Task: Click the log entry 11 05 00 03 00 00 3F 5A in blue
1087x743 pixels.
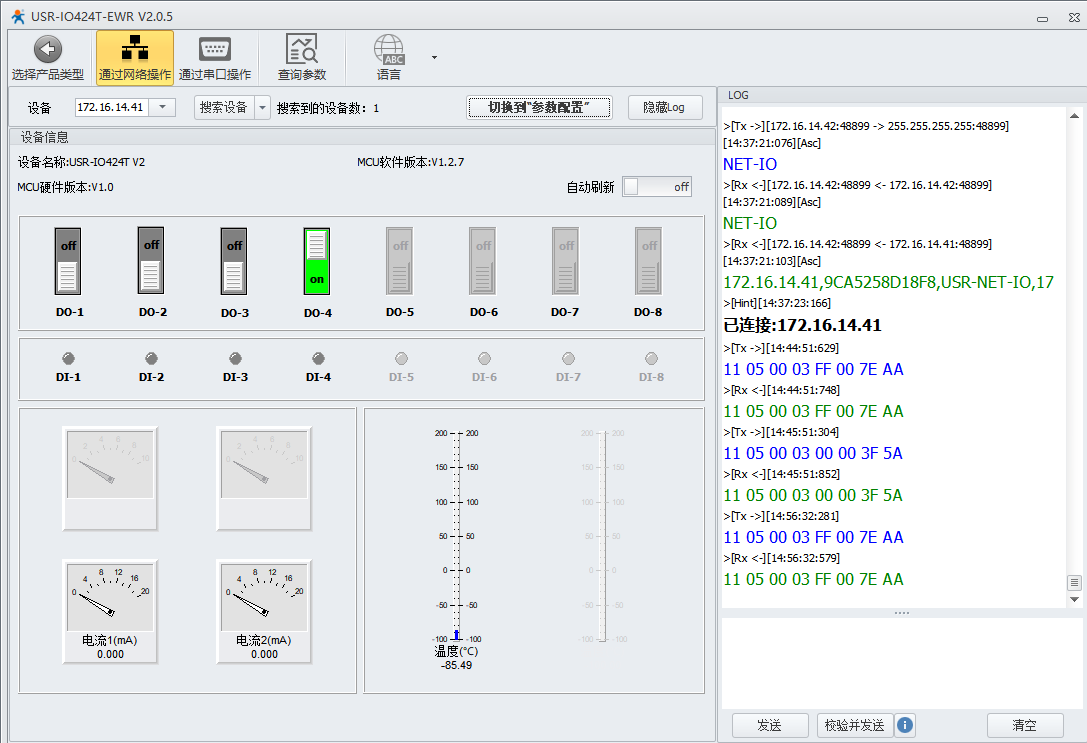Action: click(812, 453)
